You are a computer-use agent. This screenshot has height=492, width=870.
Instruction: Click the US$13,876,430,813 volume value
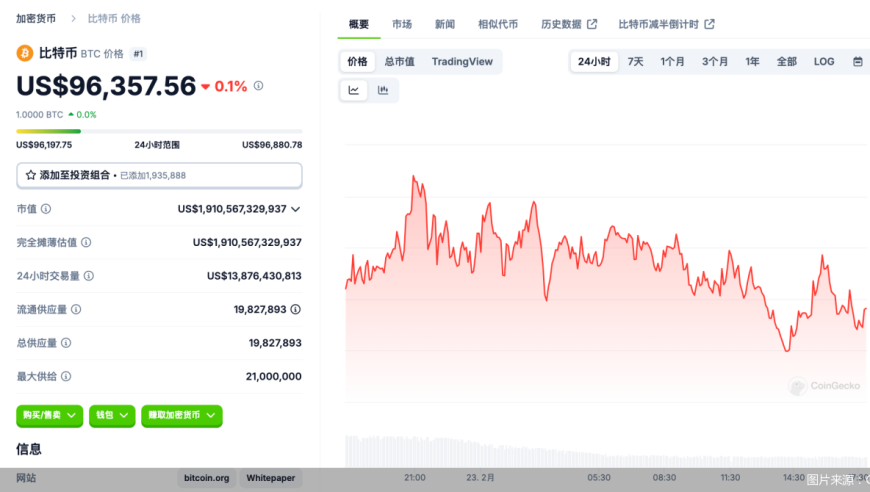(254, 276)
